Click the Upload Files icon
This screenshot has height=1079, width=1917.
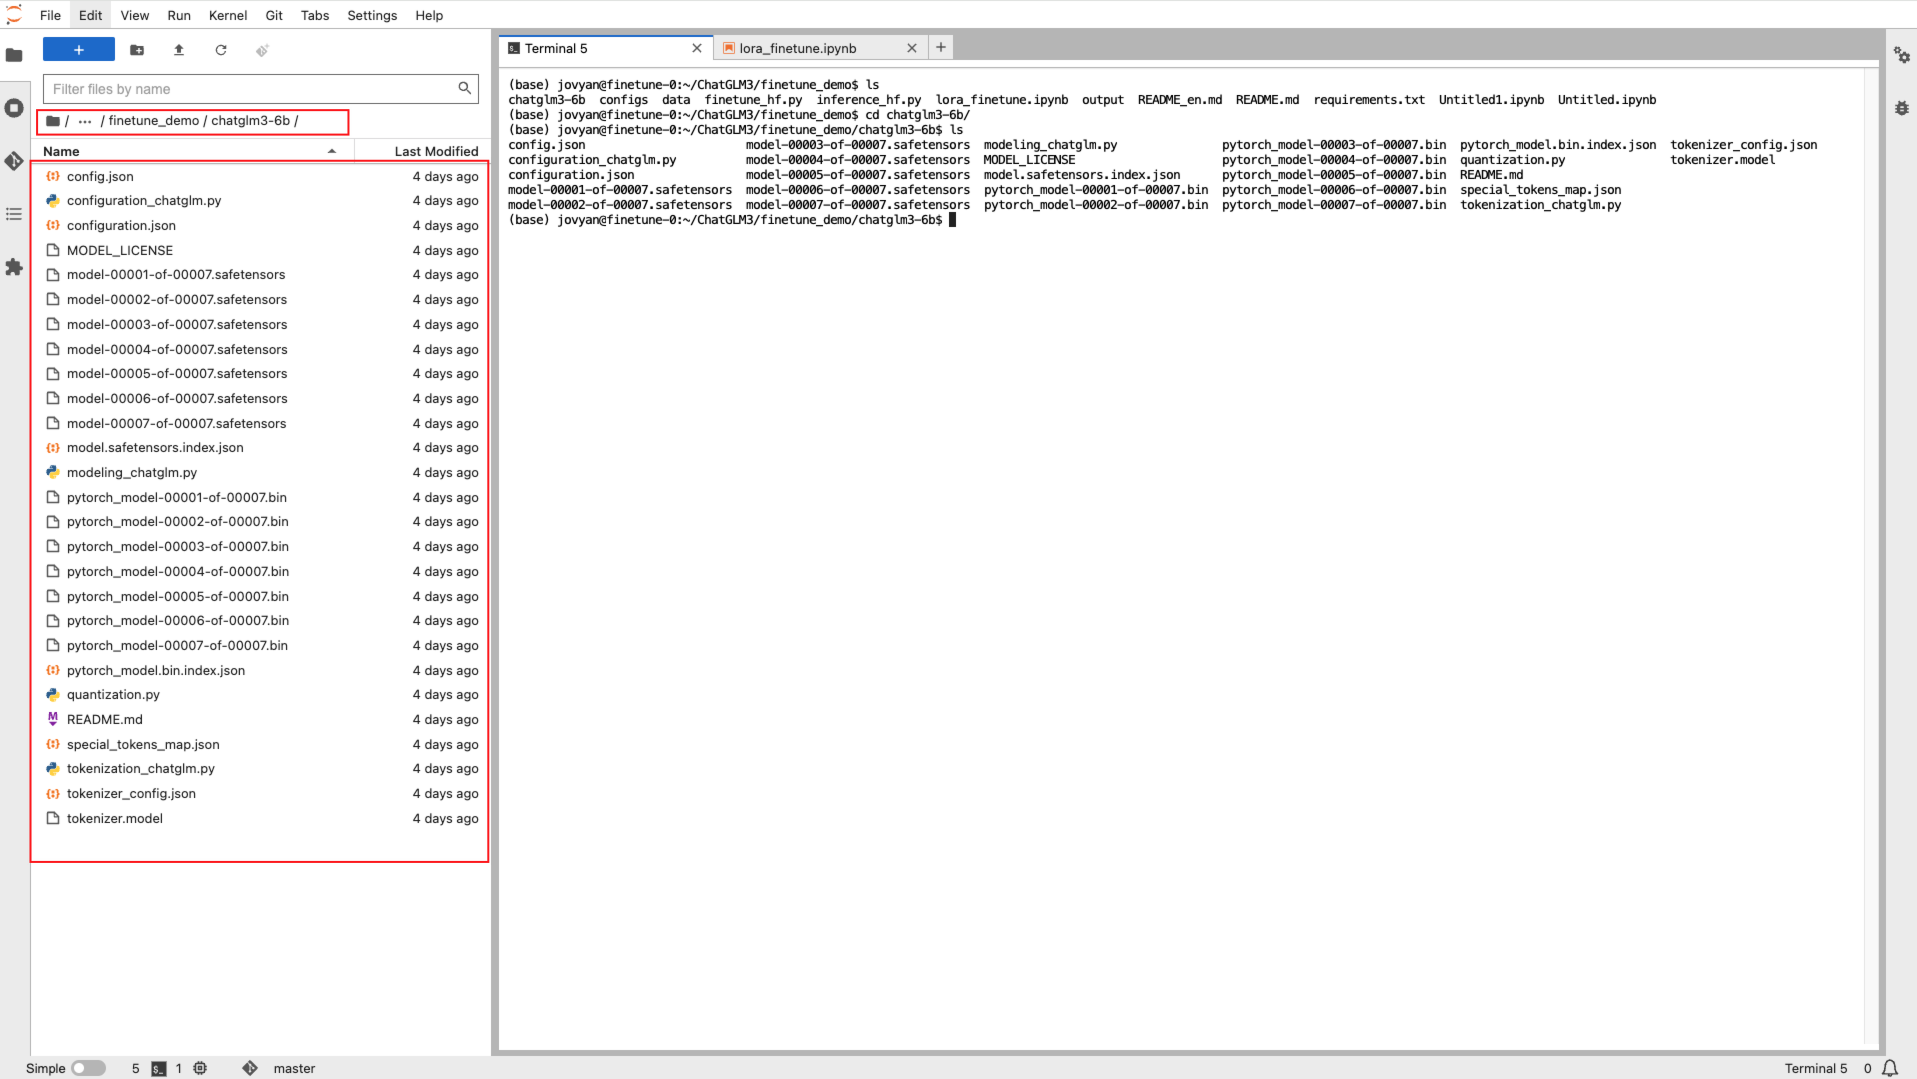point(179,50)
